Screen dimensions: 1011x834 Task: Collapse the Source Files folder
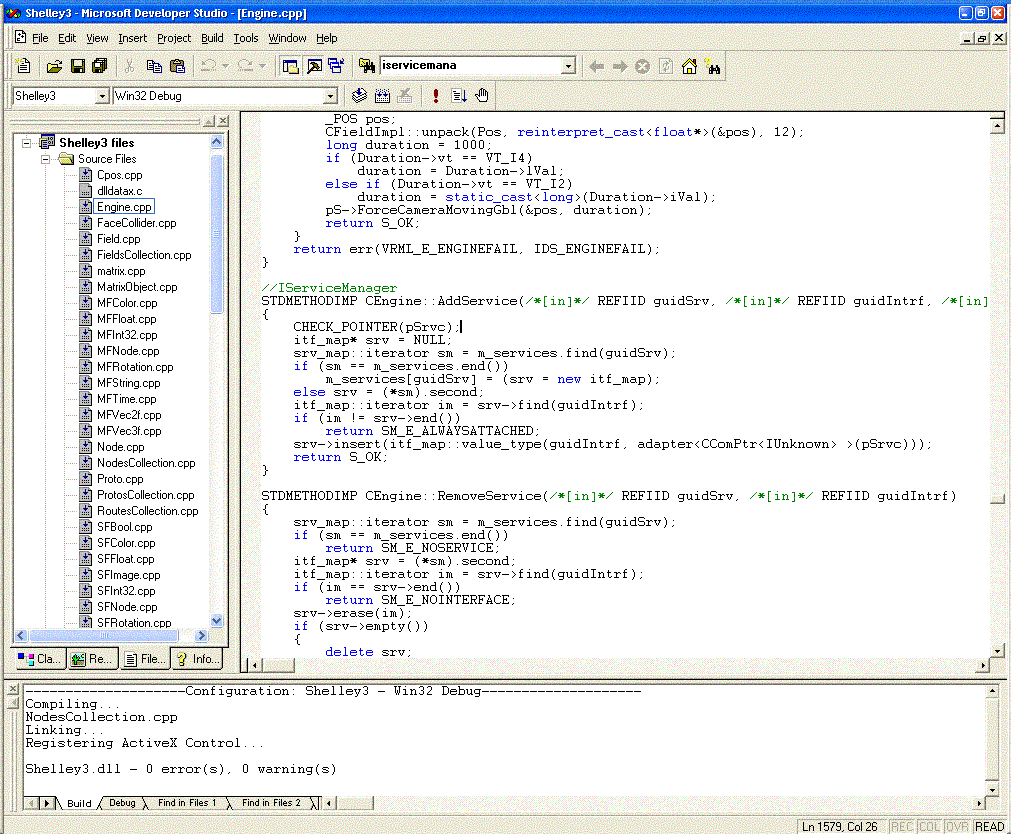tap(45, 159)
